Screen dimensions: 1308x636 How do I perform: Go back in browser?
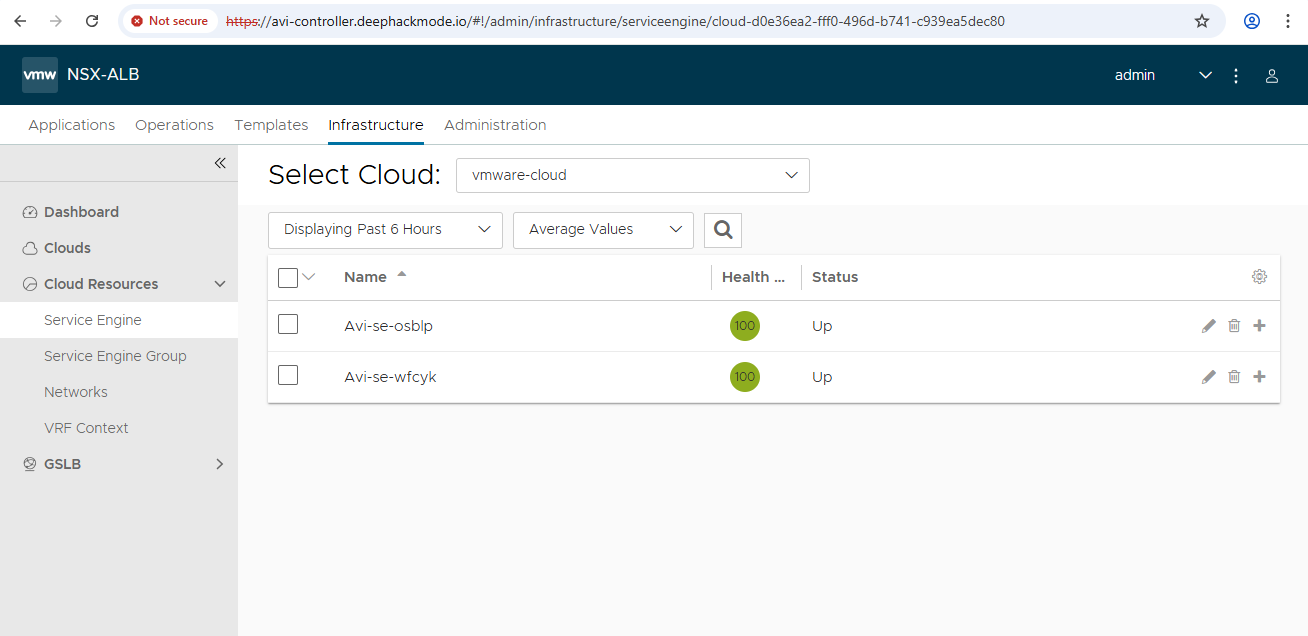(20, 21)
